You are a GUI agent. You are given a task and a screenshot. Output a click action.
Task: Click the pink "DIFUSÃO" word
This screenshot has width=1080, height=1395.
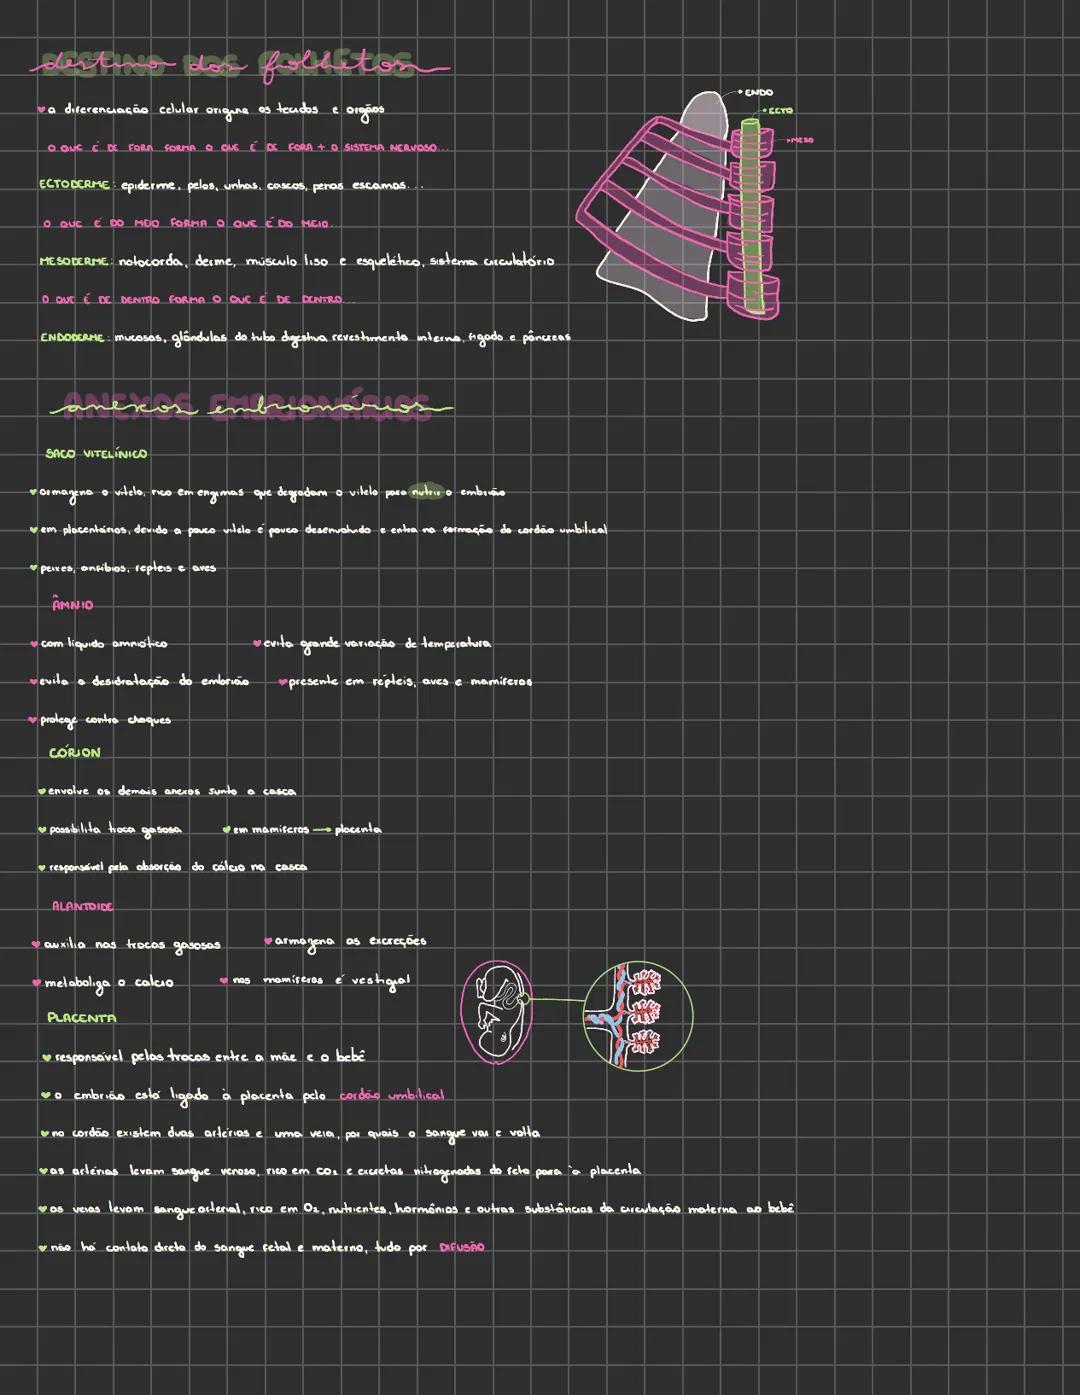pos(462,1247)
